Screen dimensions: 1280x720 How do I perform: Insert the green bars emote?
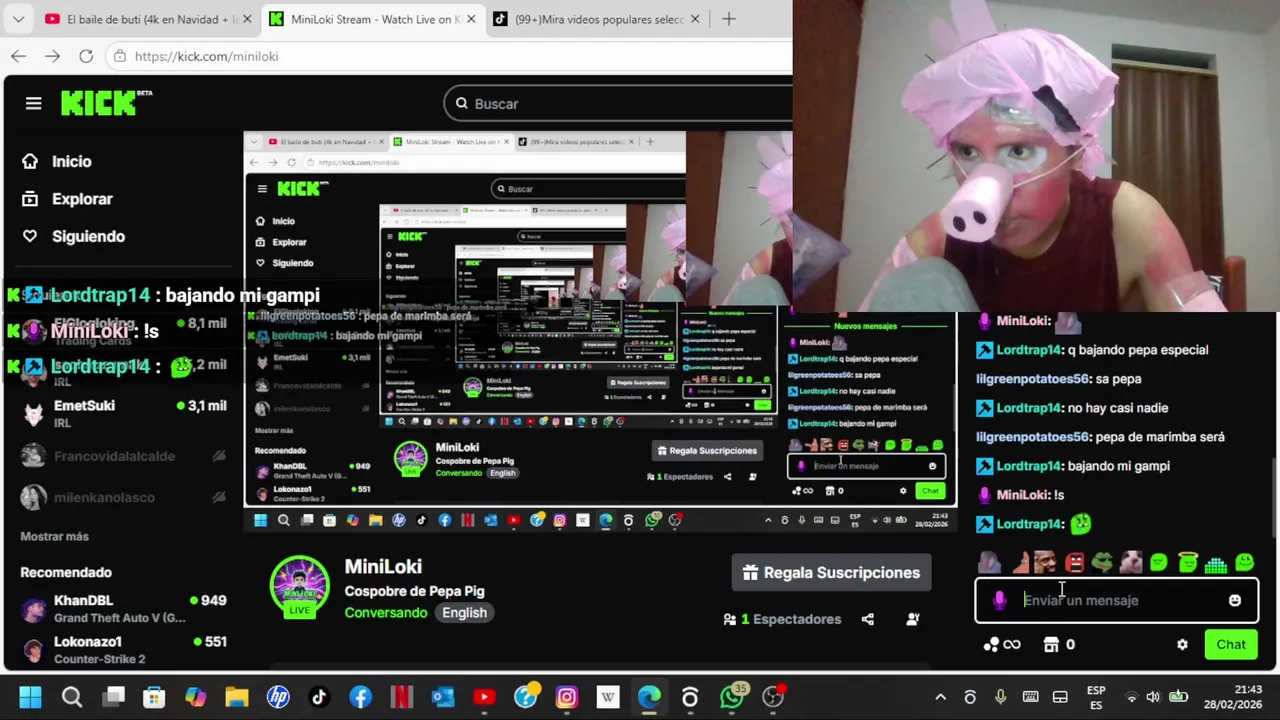pyautogui.click(x=1216, y=564)
